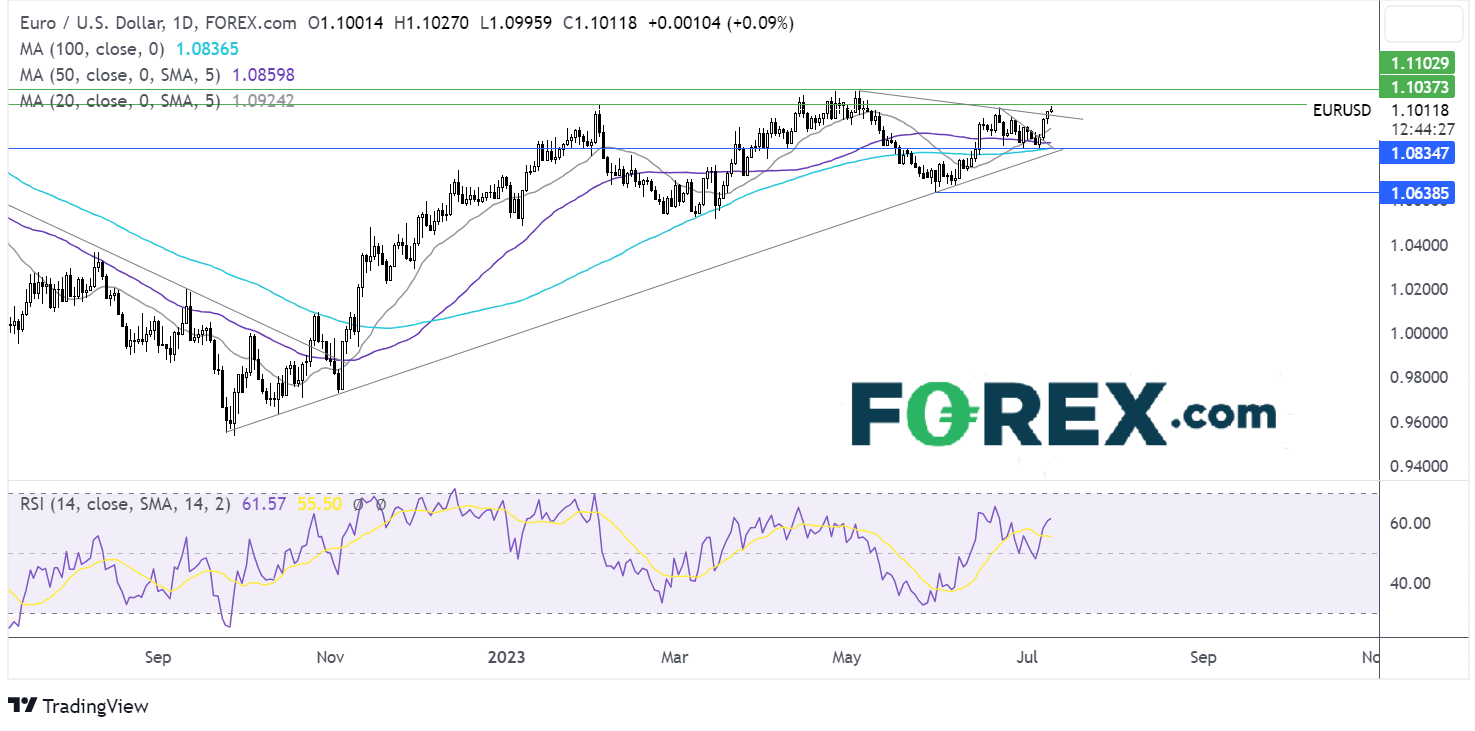The width and height of the screenshot is (1475, 731).
Task: Click the RSI 40.00 axis label
Action: [1410, 583]
